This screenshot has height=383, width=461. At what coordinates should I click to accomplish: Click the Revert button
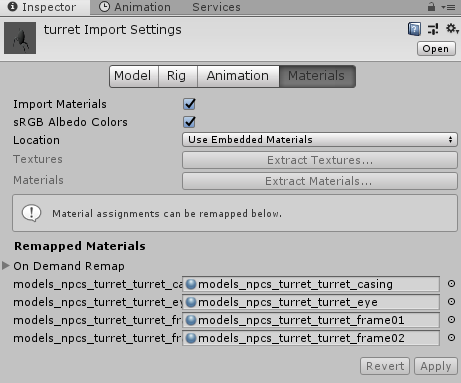pos(385,366)
